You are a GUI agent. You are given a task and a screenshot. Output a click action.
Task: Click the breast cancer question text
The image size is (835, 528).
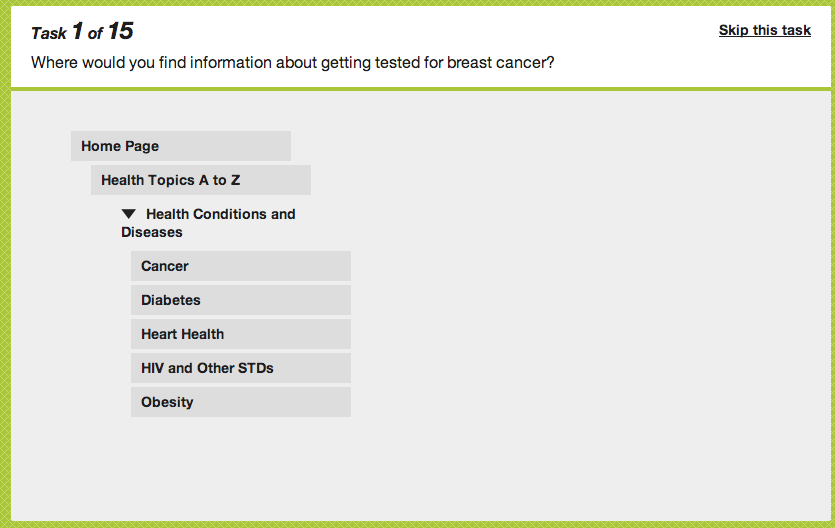coord(293,62)
